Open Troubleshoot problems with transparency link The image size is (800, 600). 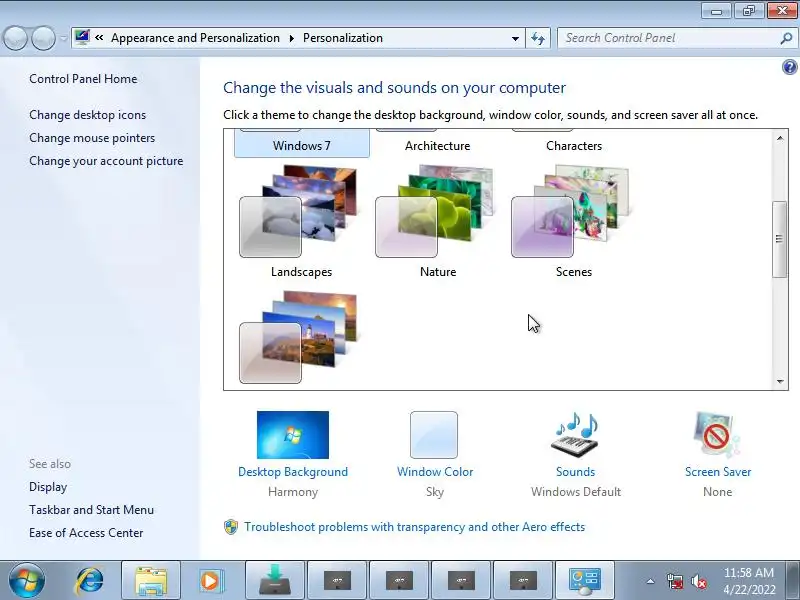point(414,527)
